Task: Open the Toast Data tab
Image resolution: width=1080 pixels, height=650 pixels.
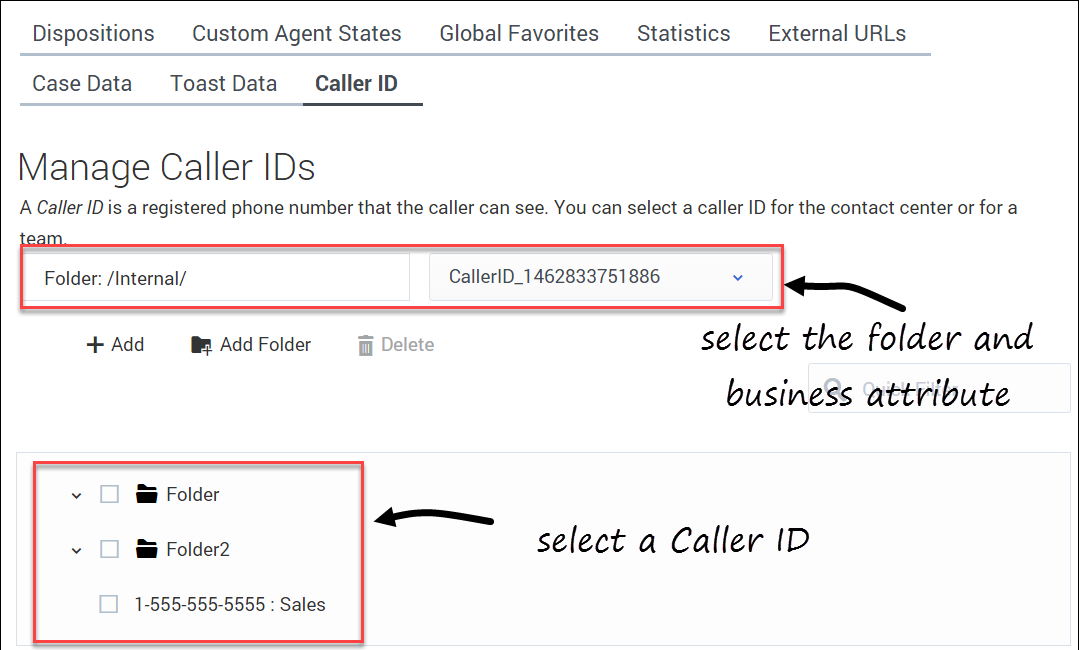Action: (223, 83)
